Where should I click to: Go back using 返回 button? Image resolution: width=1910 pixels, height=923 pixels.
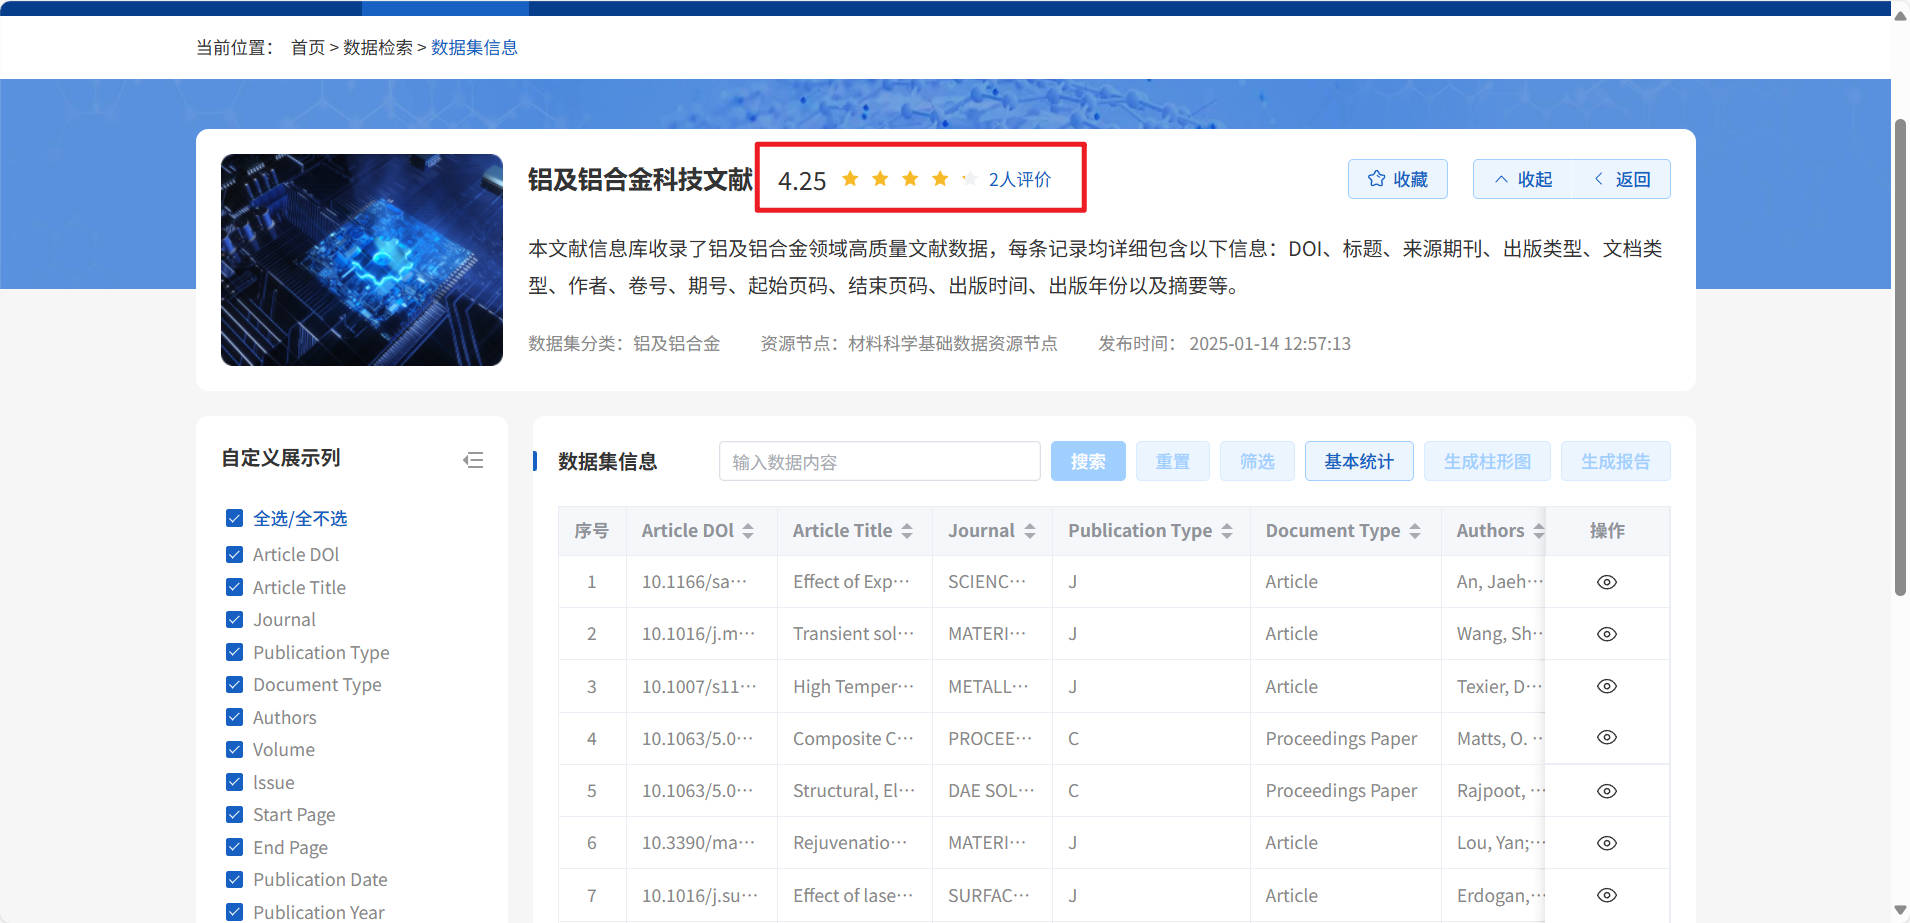pos(1622,179)
